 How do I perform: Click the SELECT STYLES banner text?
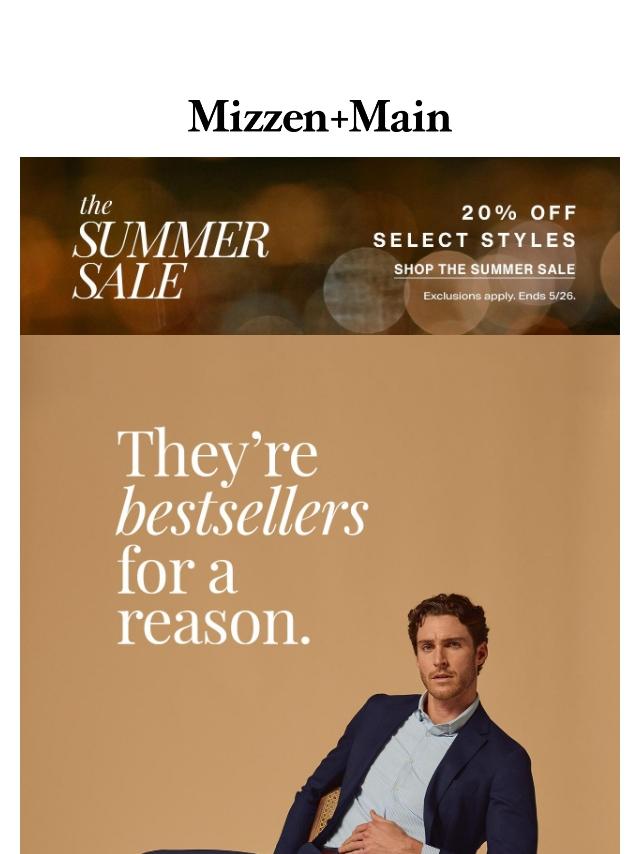474,240
